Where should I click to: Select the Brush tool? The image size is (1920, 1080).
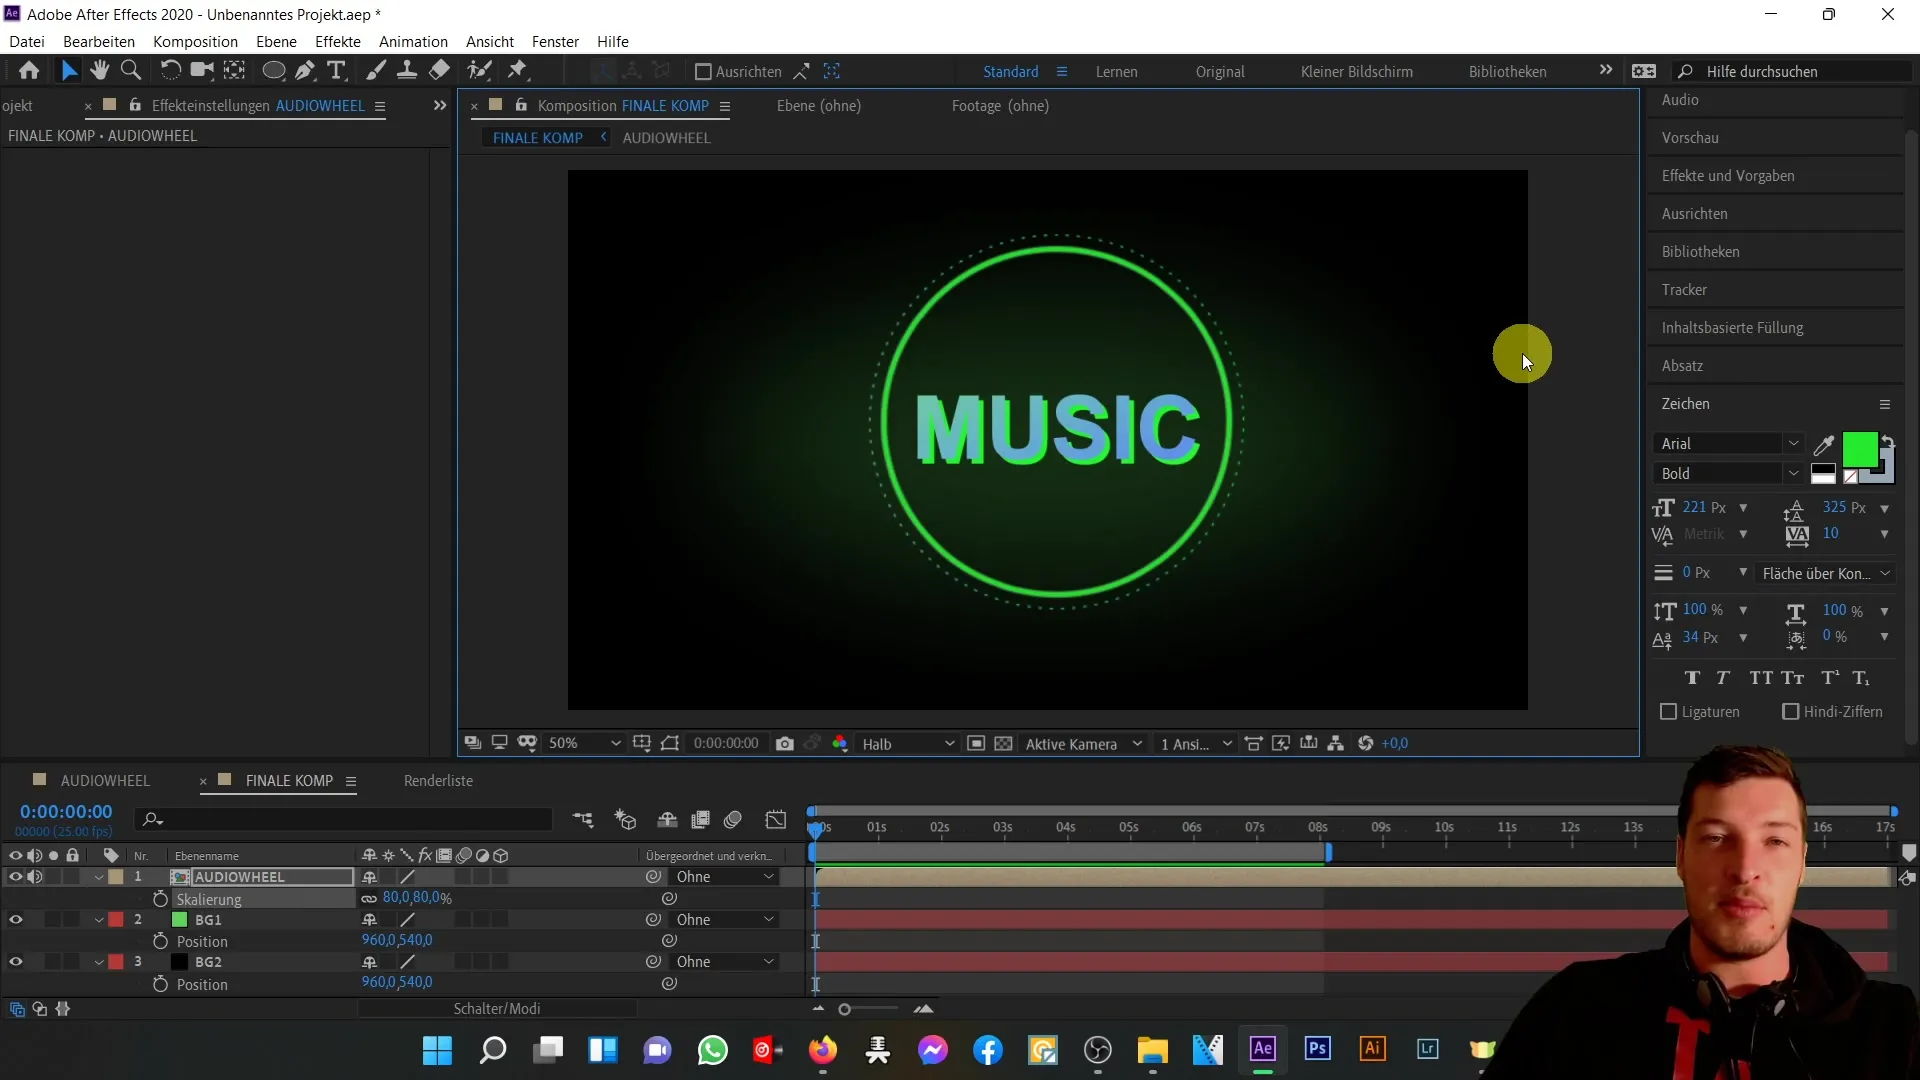376,71
